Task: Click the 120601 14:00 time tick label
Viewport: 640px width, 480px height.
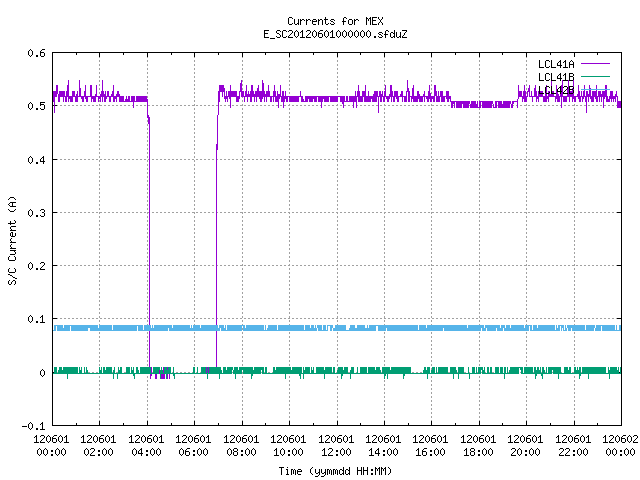Action: tap(383, 446)
